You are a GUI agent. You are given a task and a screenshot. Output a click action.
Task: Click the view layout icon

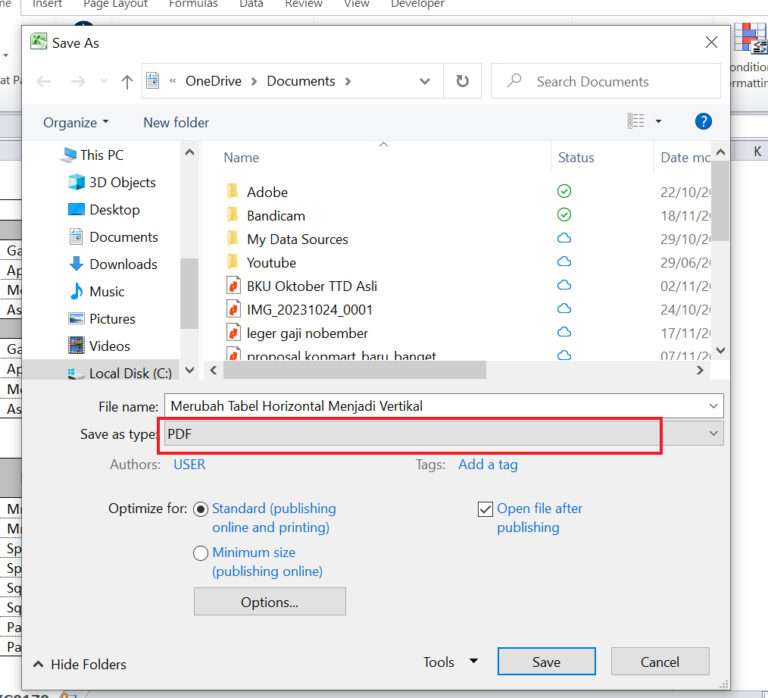click(x=636, y=120)
